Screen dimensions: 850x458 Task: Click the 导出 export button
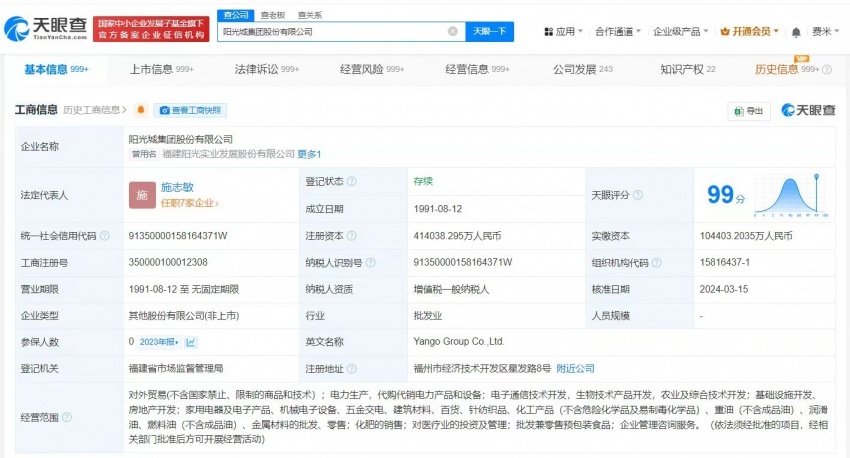pos(749,111)
